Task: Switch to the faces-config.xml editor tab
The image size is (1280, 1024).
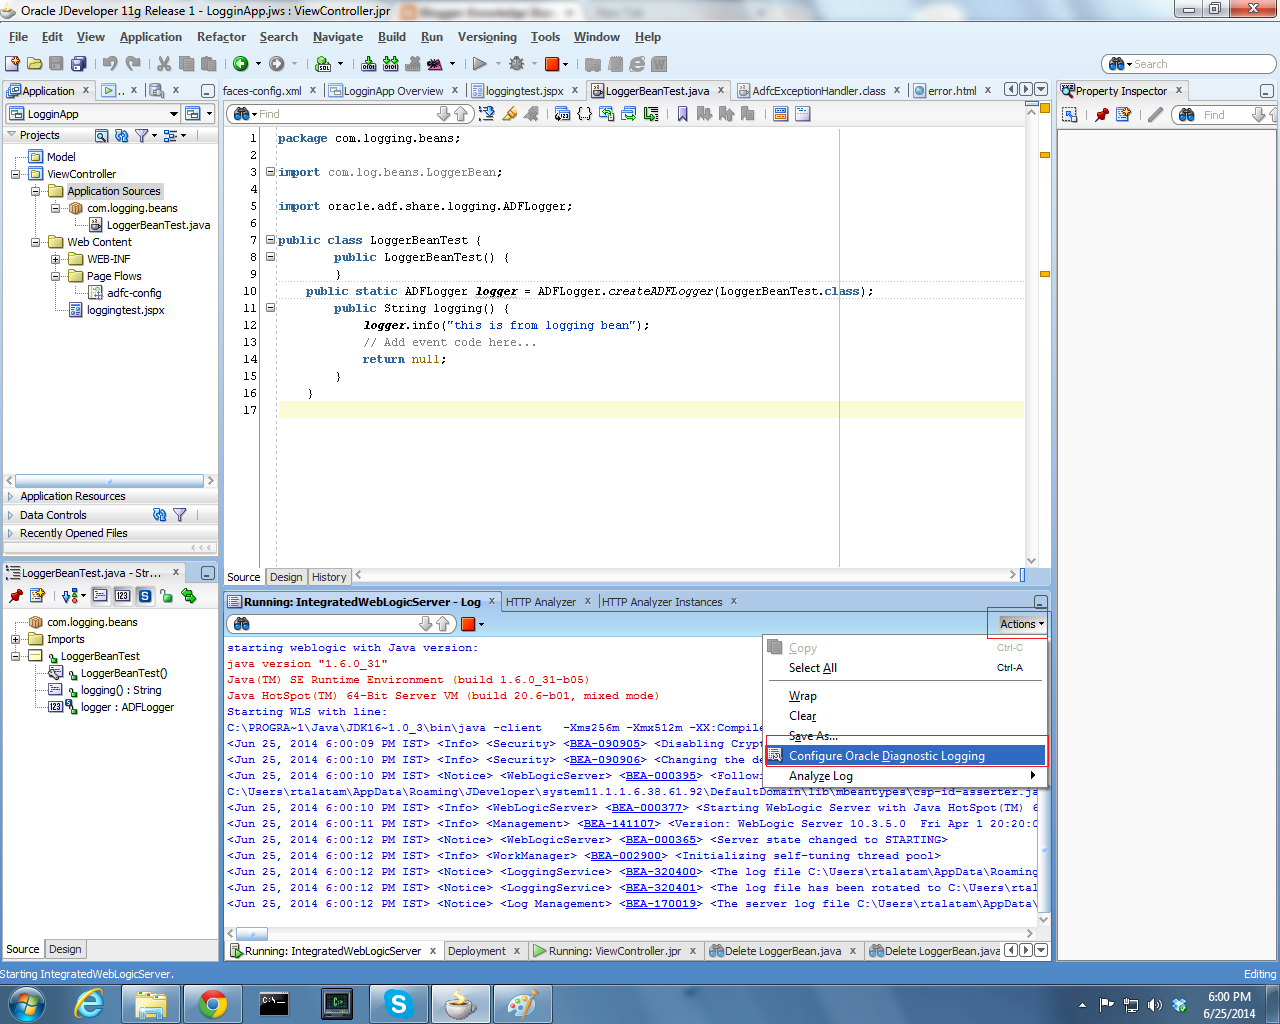Action: coord(262,91)
